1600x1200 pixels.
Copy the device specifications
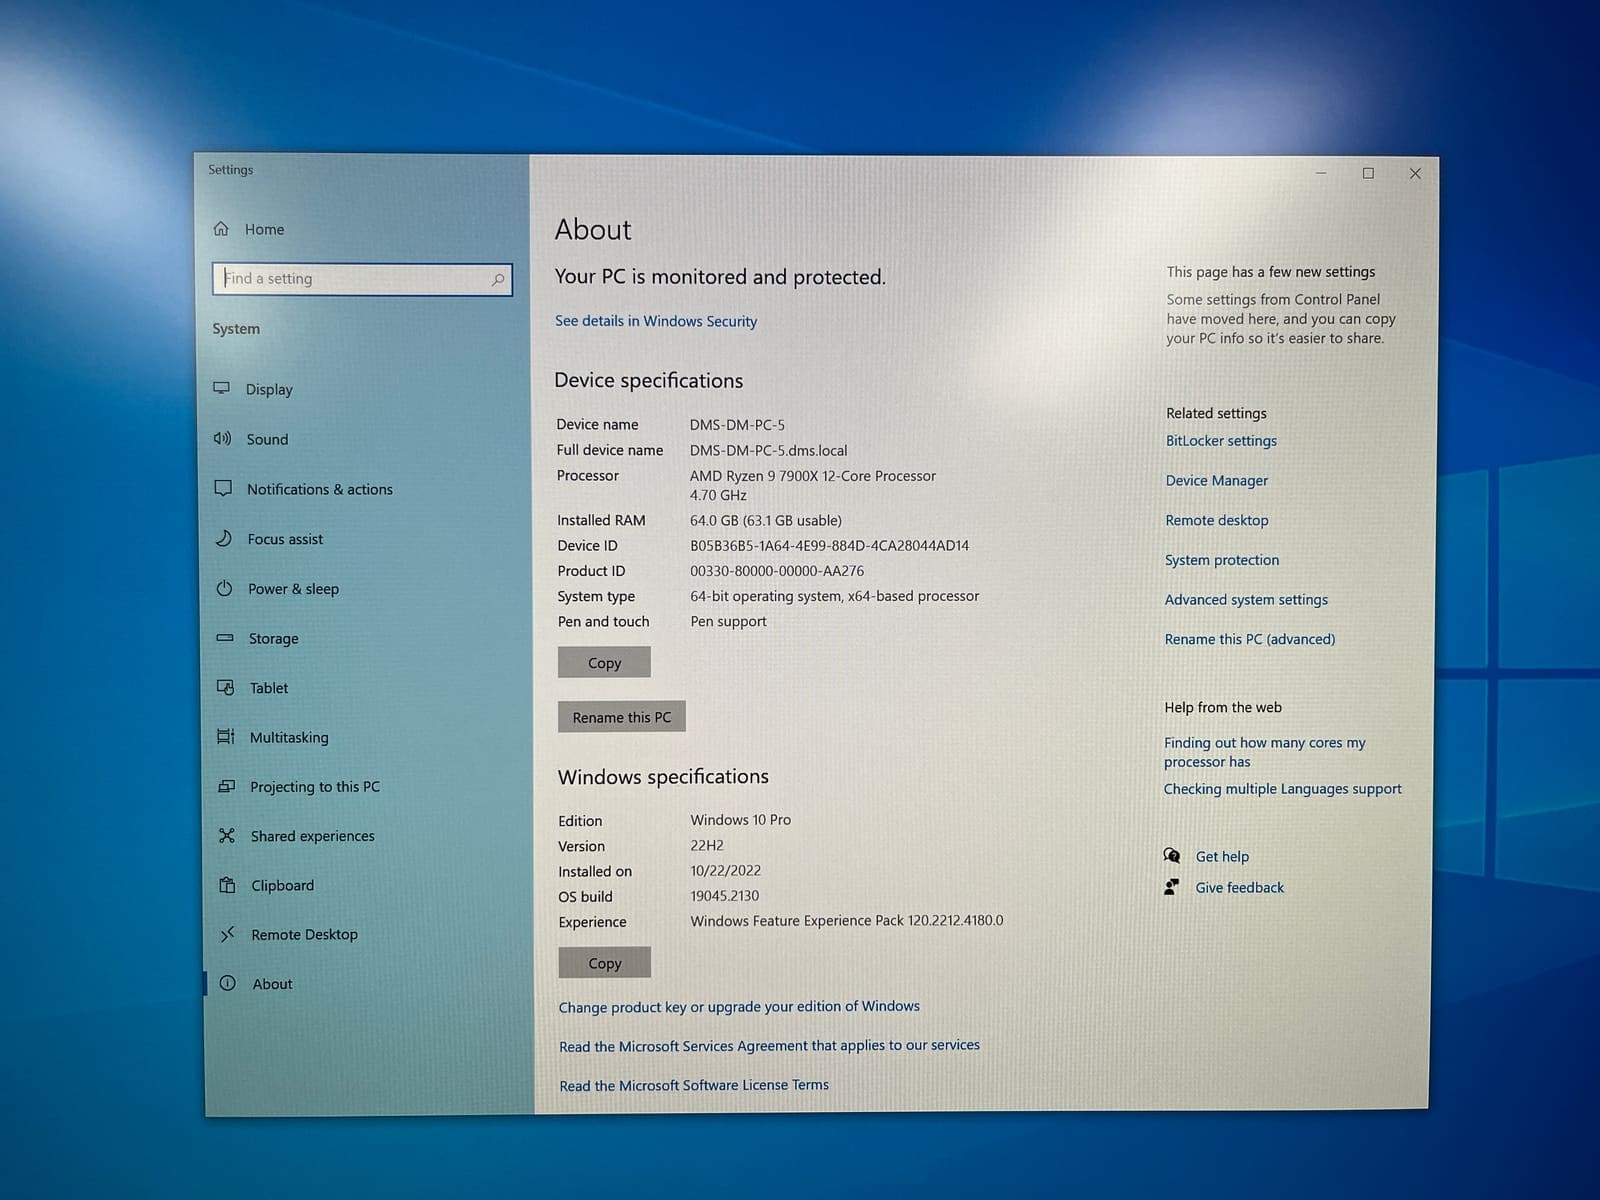pos(604,662)
